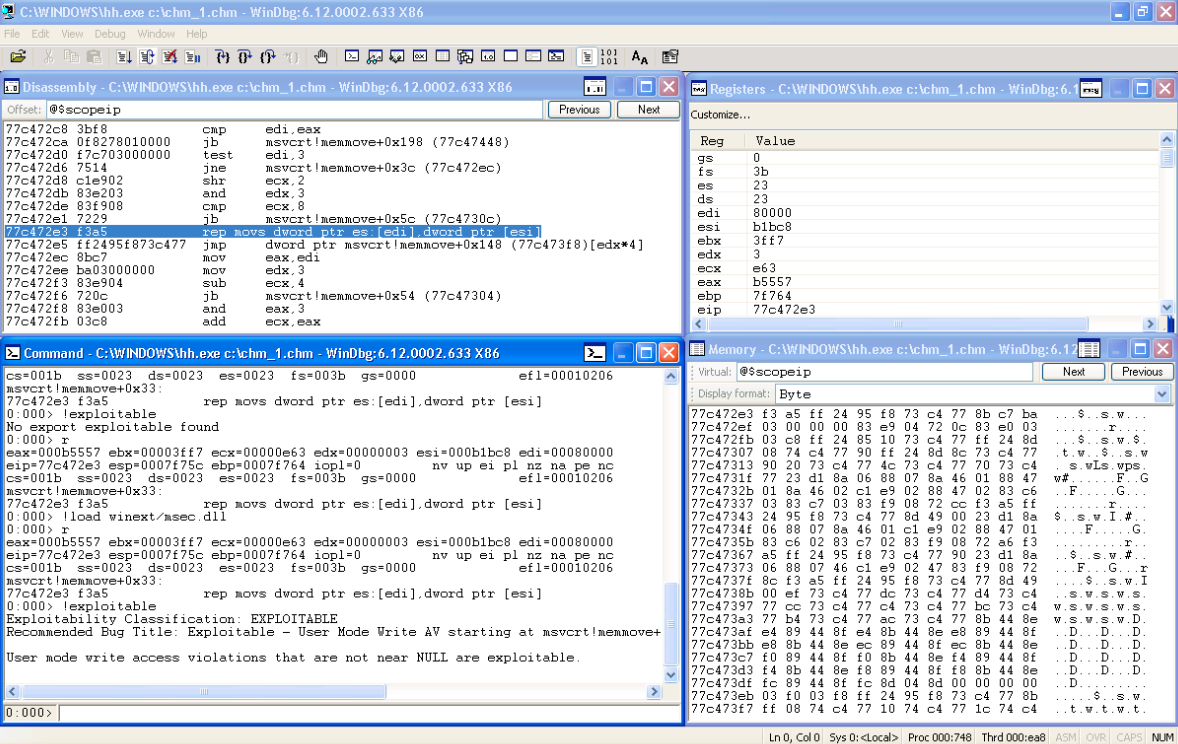
Task: Click 'Thrd 000:ea8' in status bar
Action: (1013, 737)
